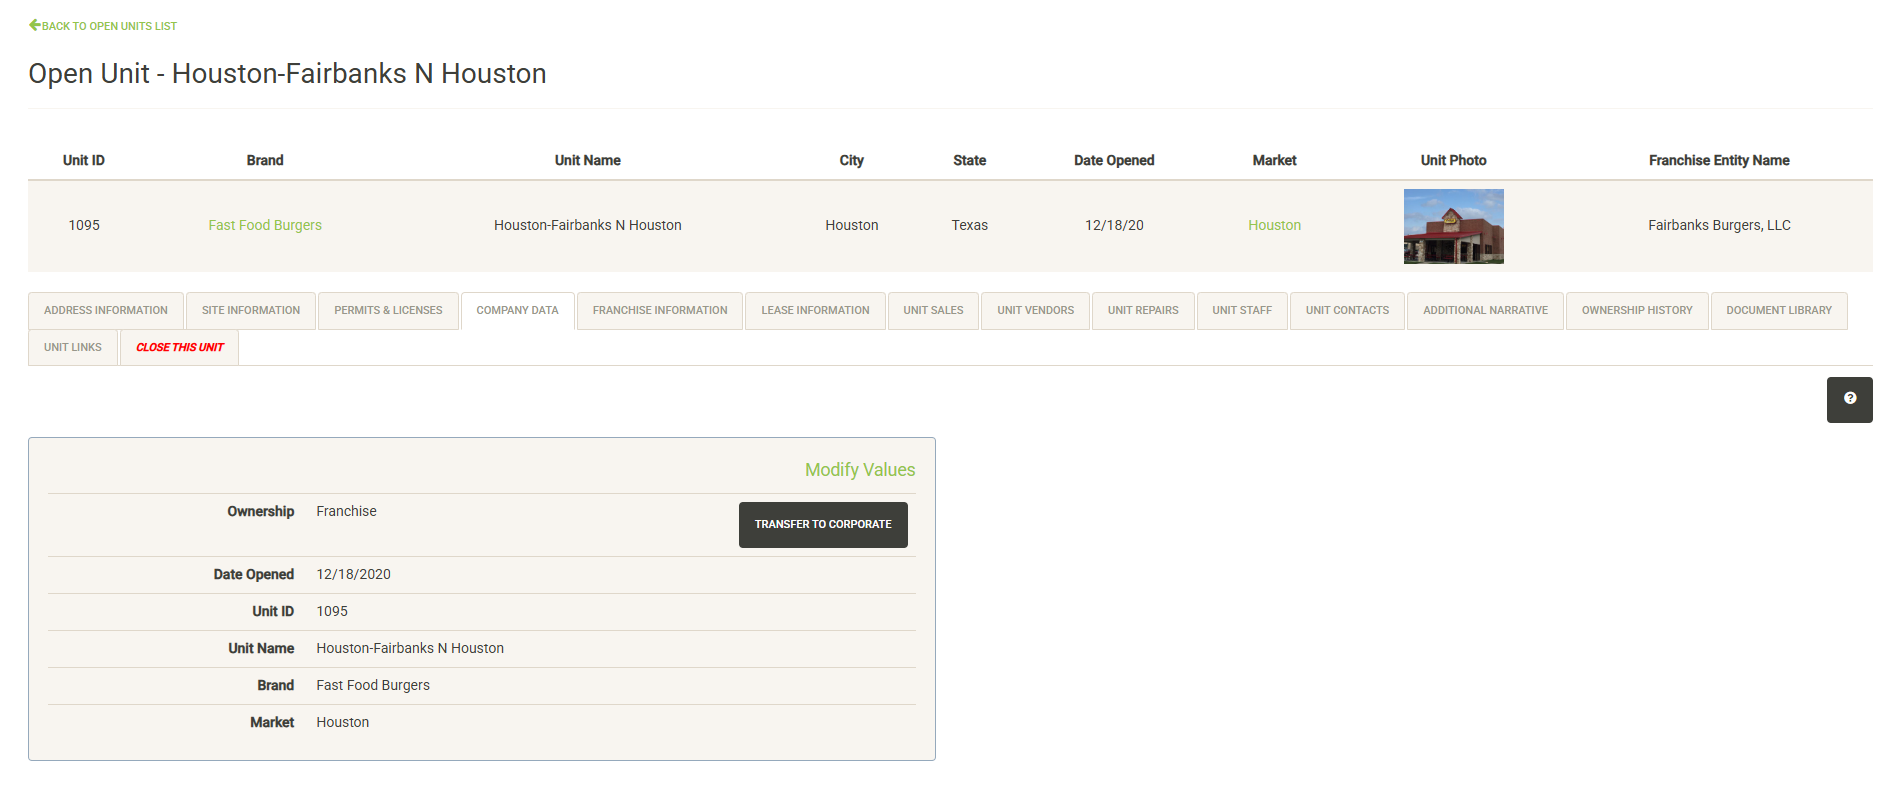Image resolution: width=1880 pixels, height=802 pixels.
Task: Select the Company Data tab
Action: 517,311
